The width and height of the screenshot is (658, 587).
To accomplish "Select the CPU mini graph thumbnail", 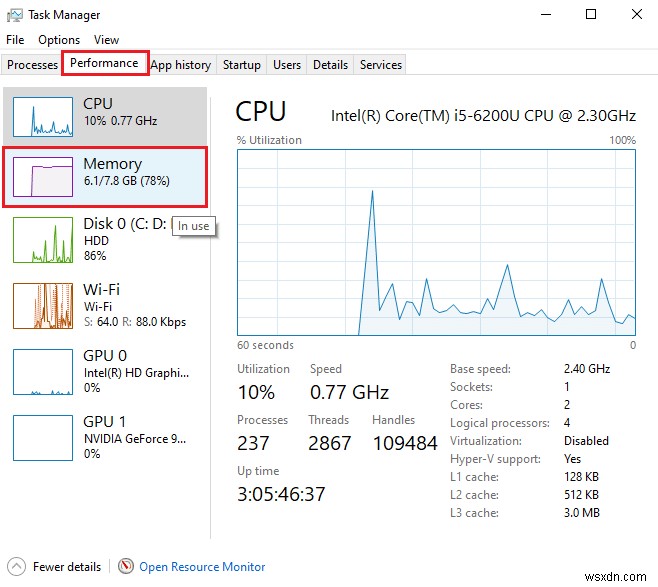I will coord(43,117).
